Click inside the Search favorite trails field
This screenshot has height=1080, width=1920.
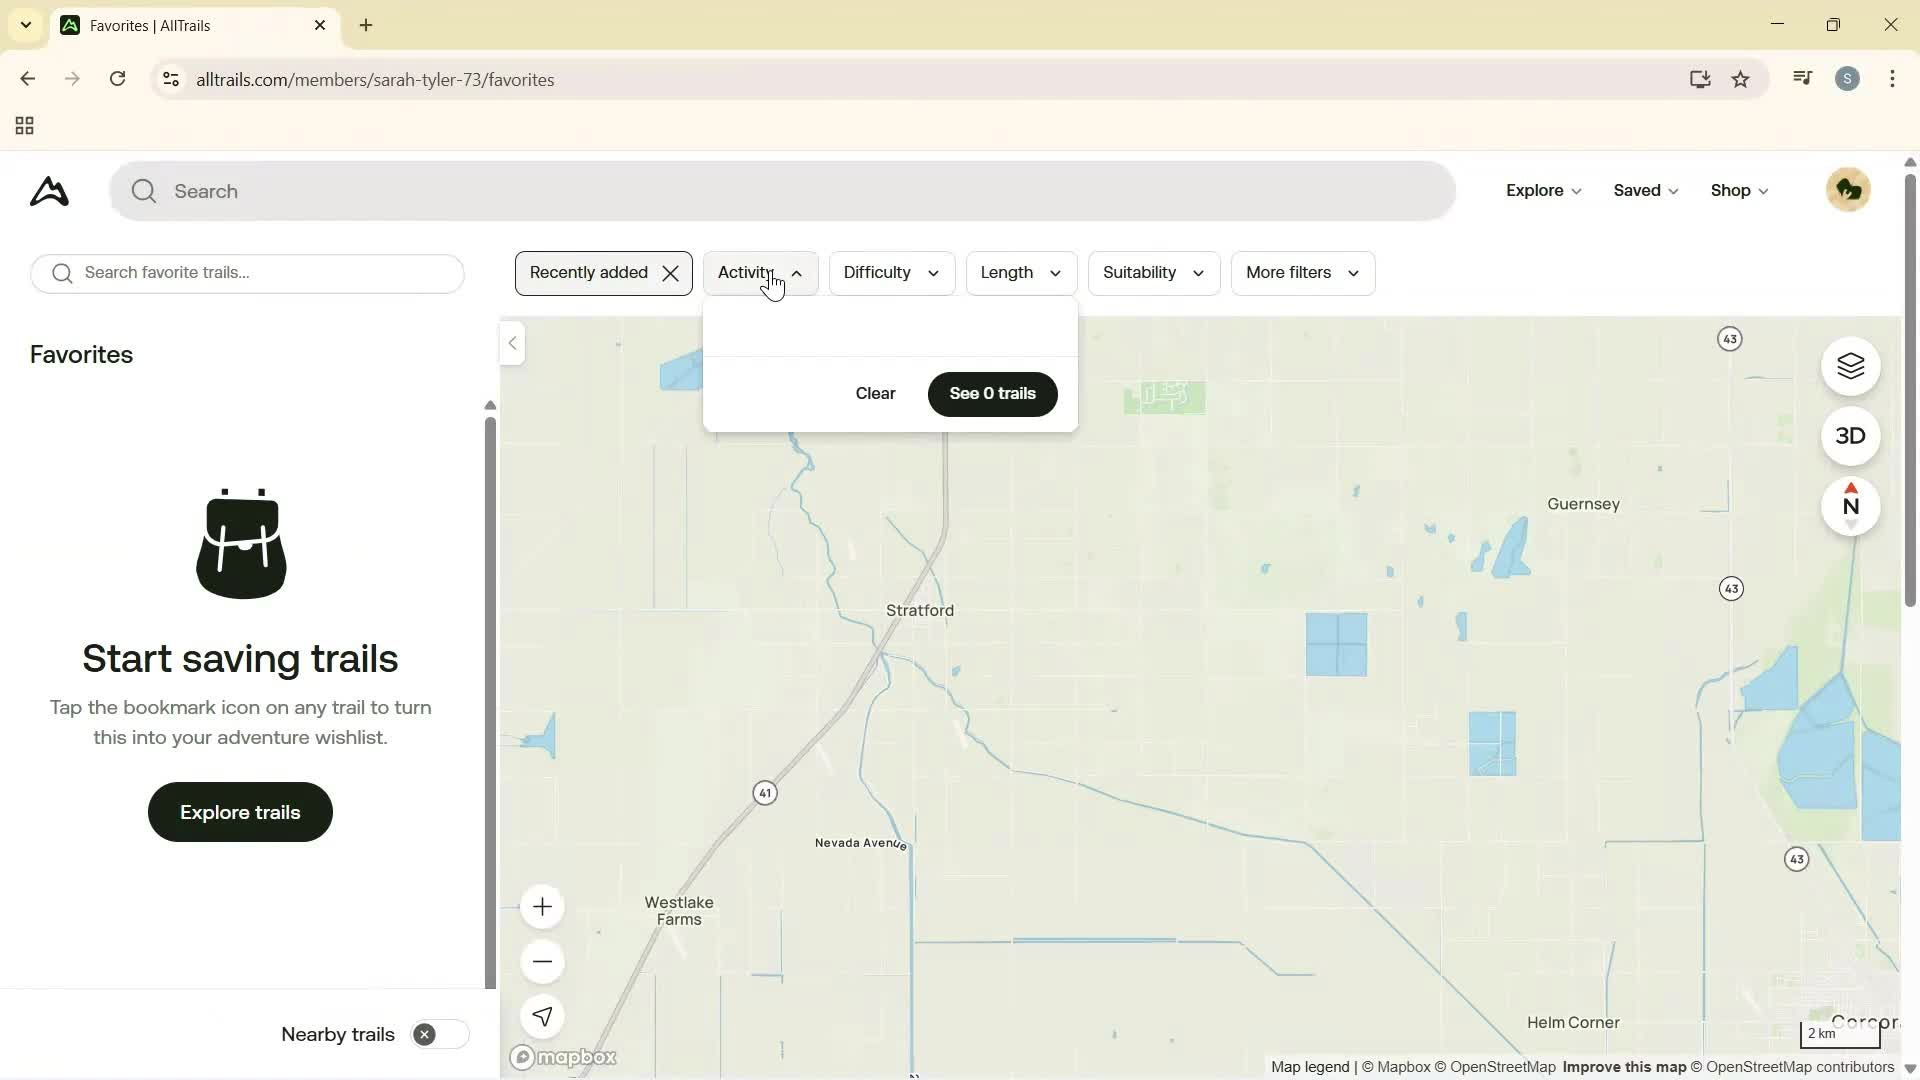[247, 272]
